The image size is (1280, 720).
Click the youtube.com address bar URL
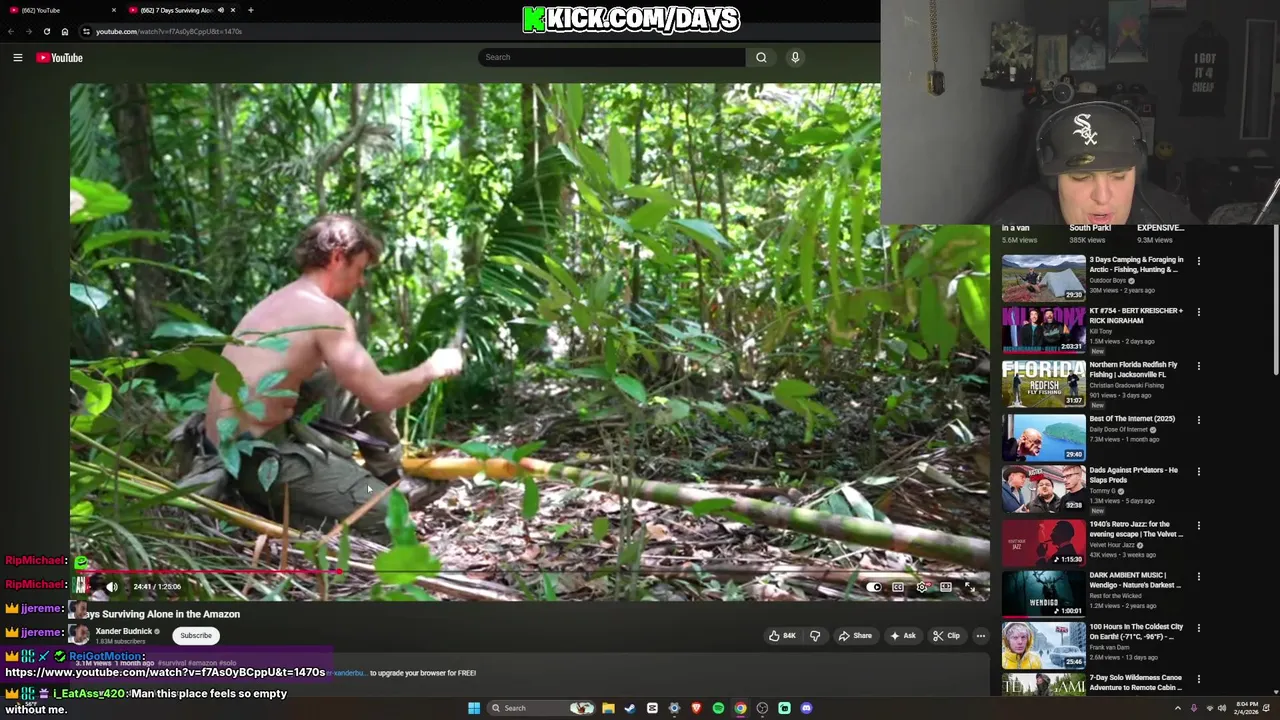coord(169,31)
